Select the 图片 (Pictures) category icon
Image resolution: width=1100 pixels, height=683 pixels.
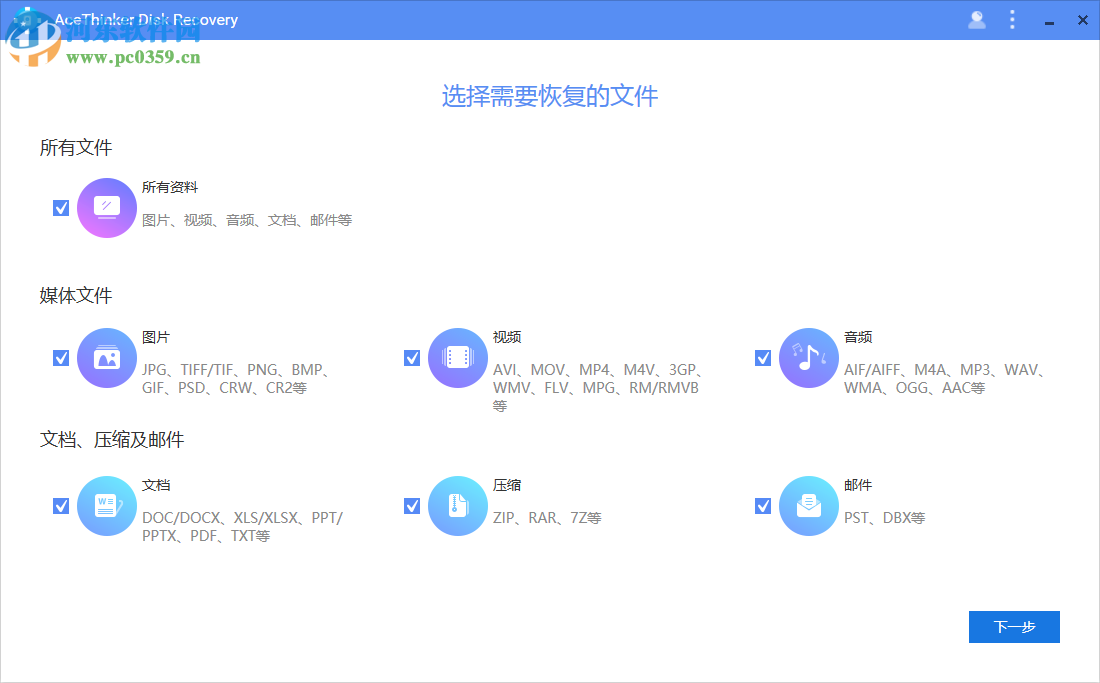[106, 357]
